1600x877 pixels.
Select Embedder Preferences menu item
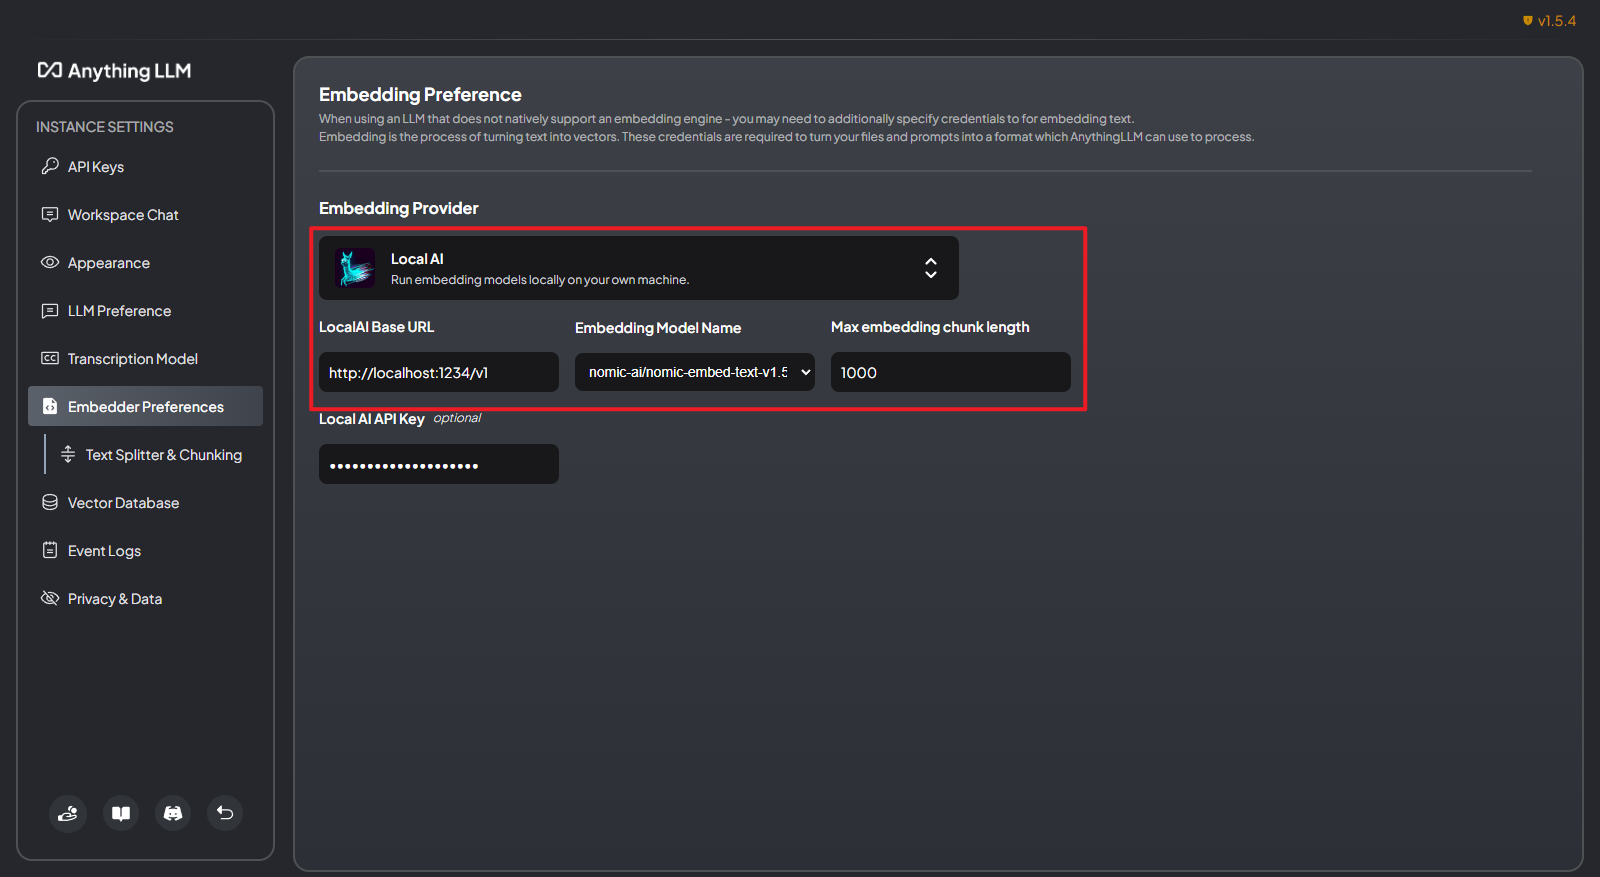click(x=145, y=406)
